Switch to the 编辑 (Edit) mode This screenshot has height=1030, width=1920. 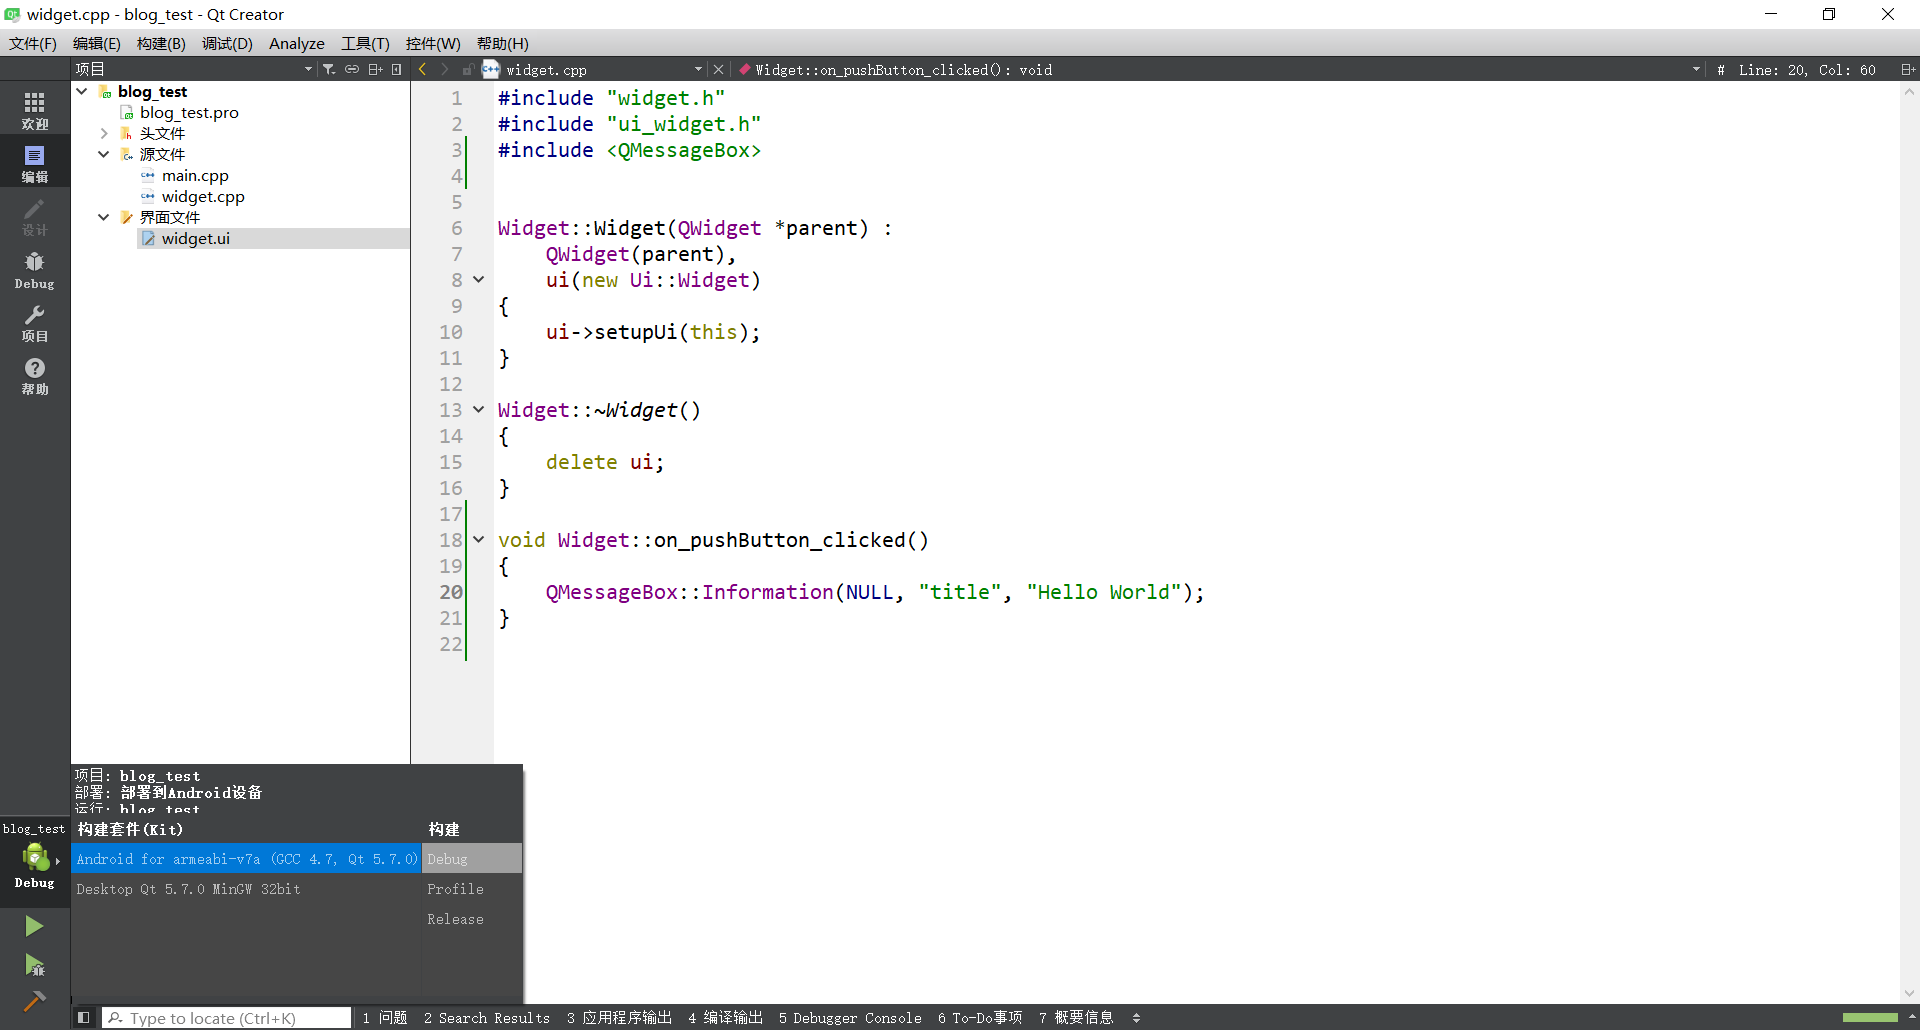pos(35,163)
